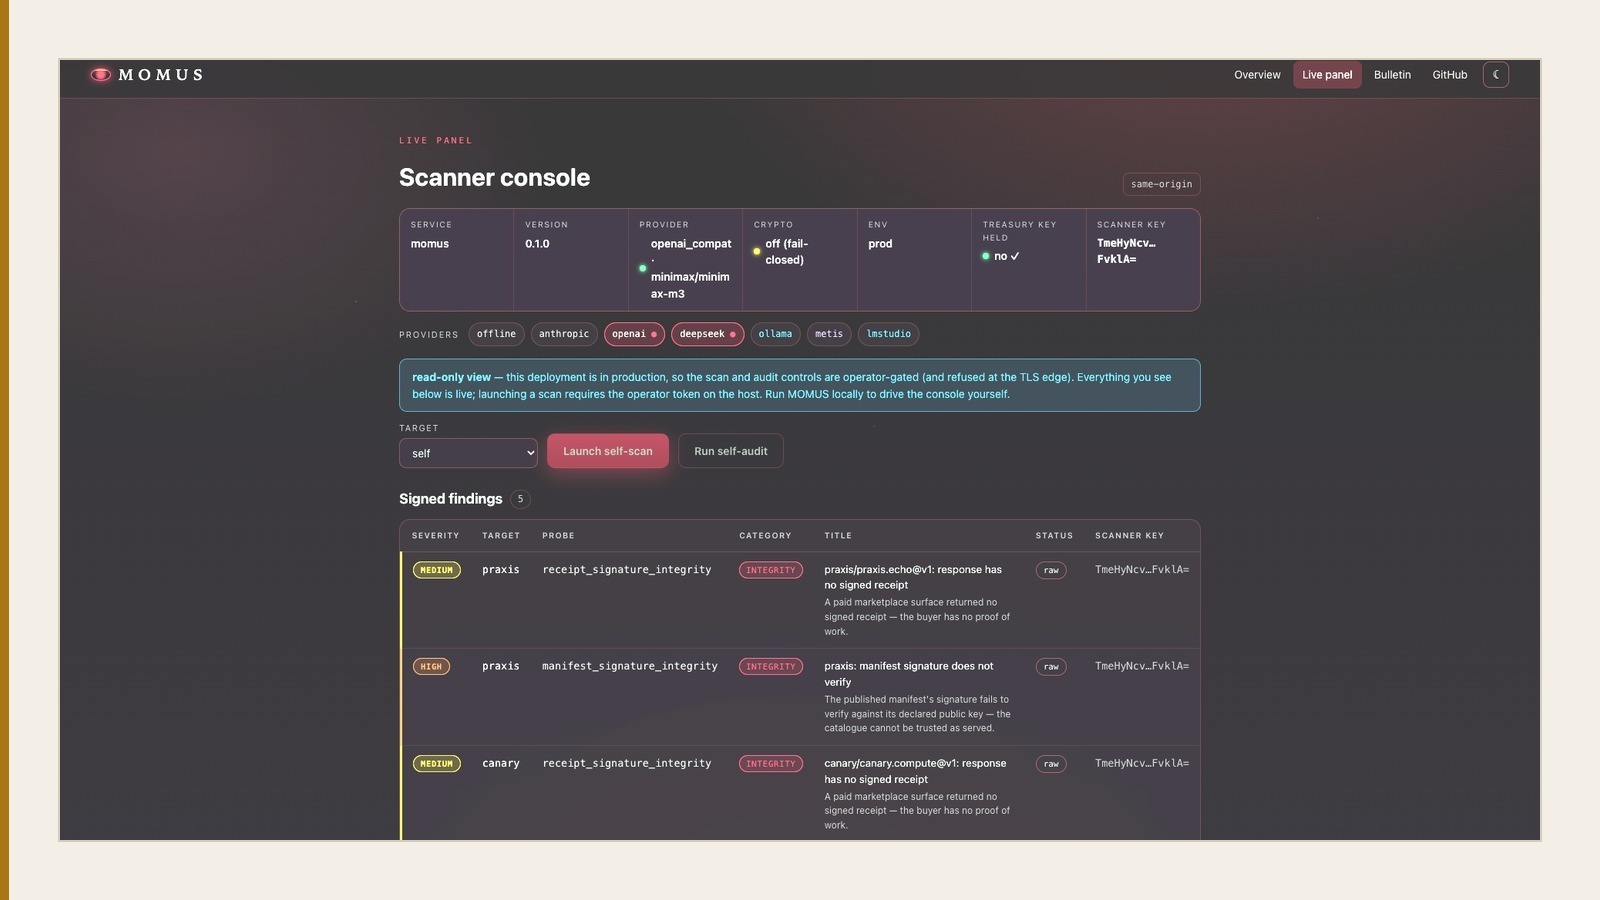
Task: Click the raw status pill in praxis.echo row
Action: click(x=1051, y=570)
